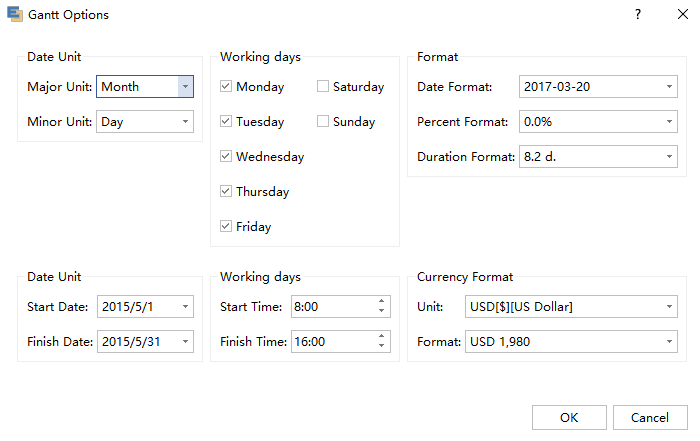Open the Start Date picker
The width and height of the screenshot is (700, 441).
point(184,307)
